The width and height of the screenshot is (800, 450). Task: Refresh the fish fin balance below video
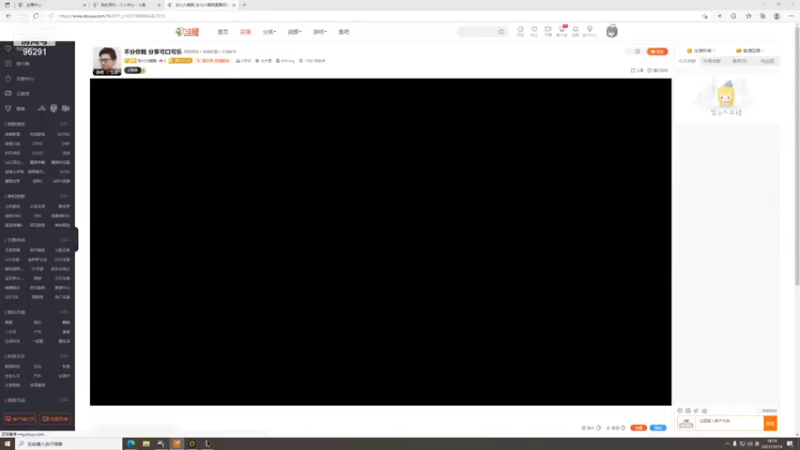pos(623,428)
